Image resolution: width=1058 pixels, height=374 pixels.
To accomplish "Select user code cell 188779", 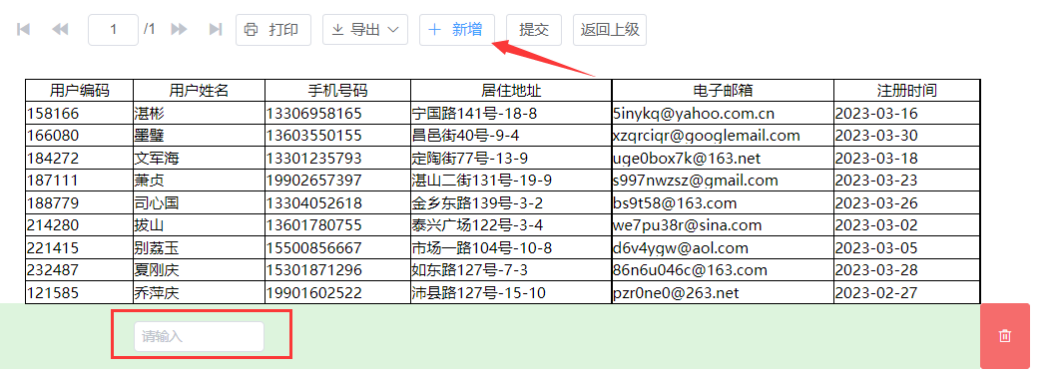I will coord(80,203).
